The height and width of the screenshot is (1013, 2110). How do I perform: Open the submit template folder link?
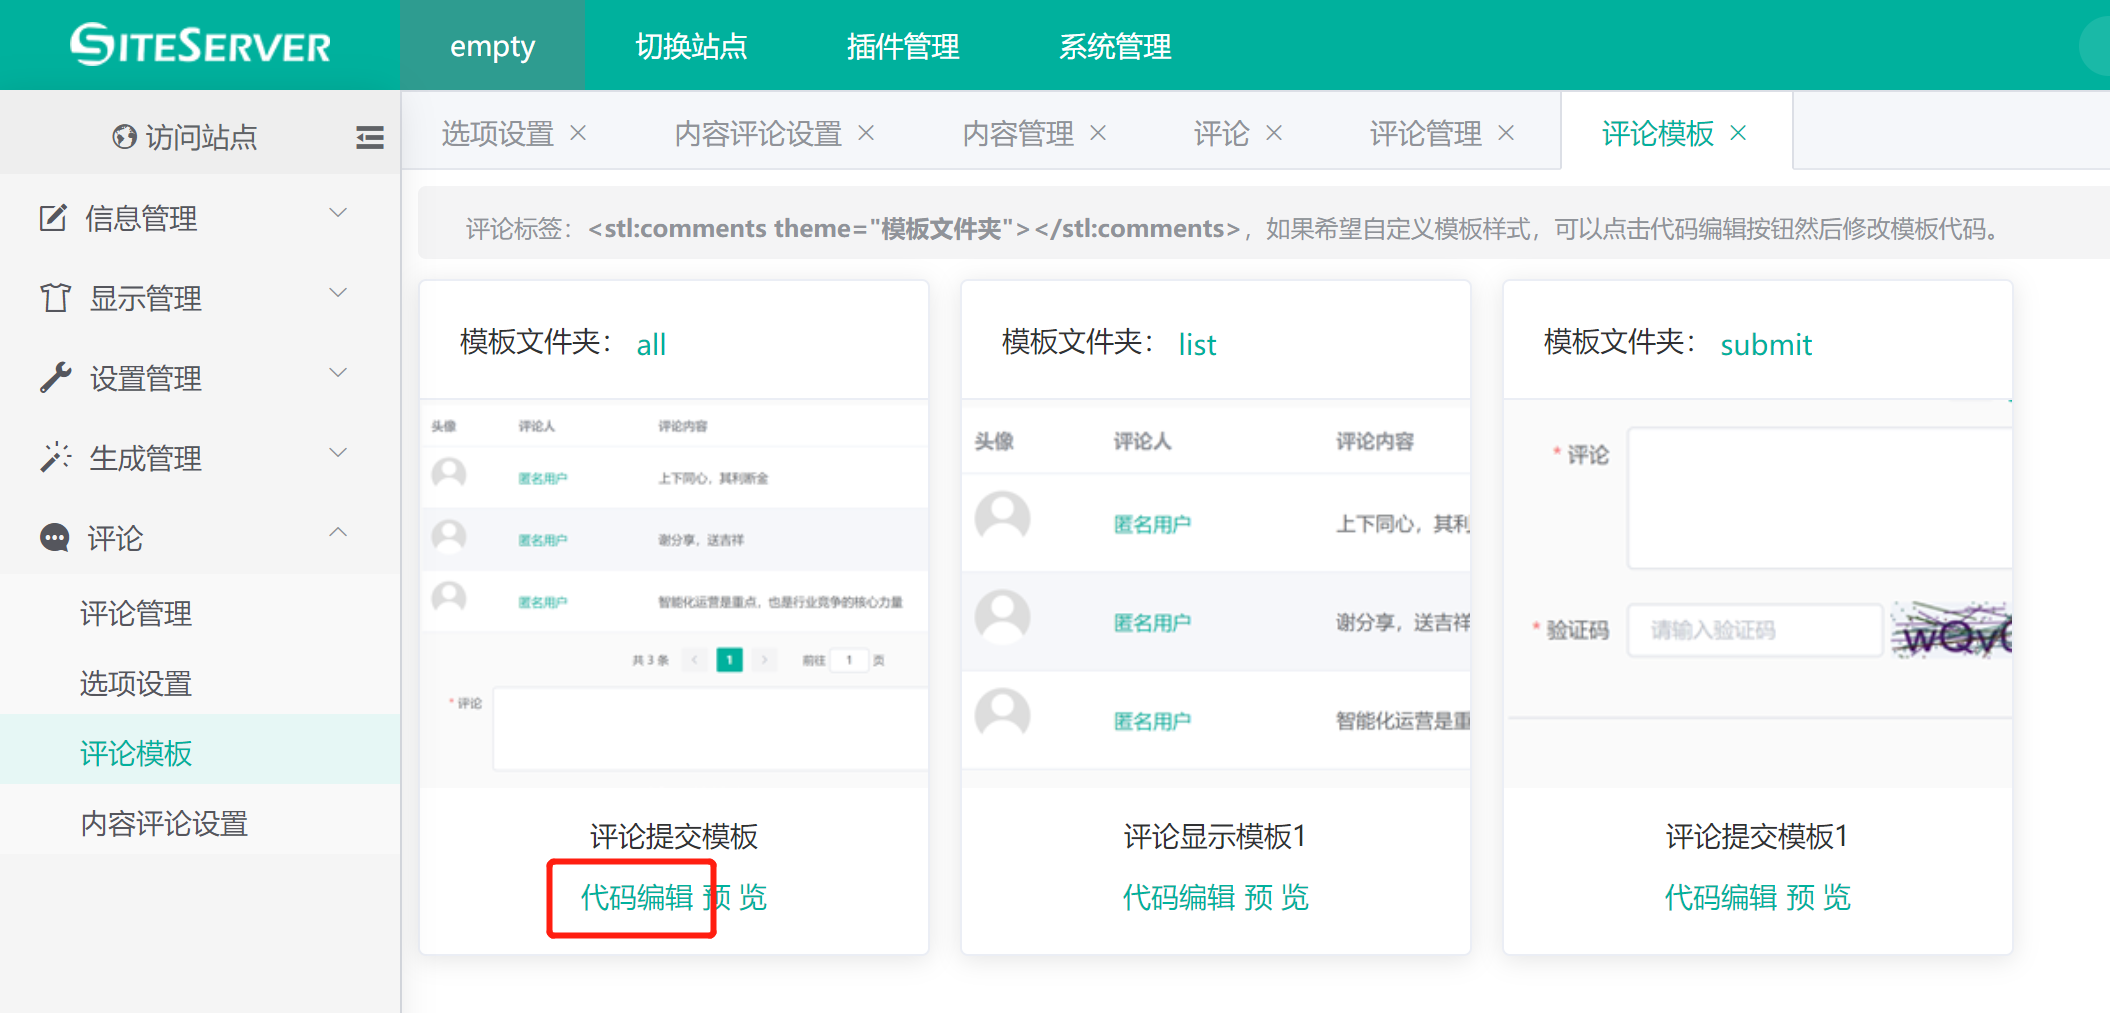click(1765, 345)
